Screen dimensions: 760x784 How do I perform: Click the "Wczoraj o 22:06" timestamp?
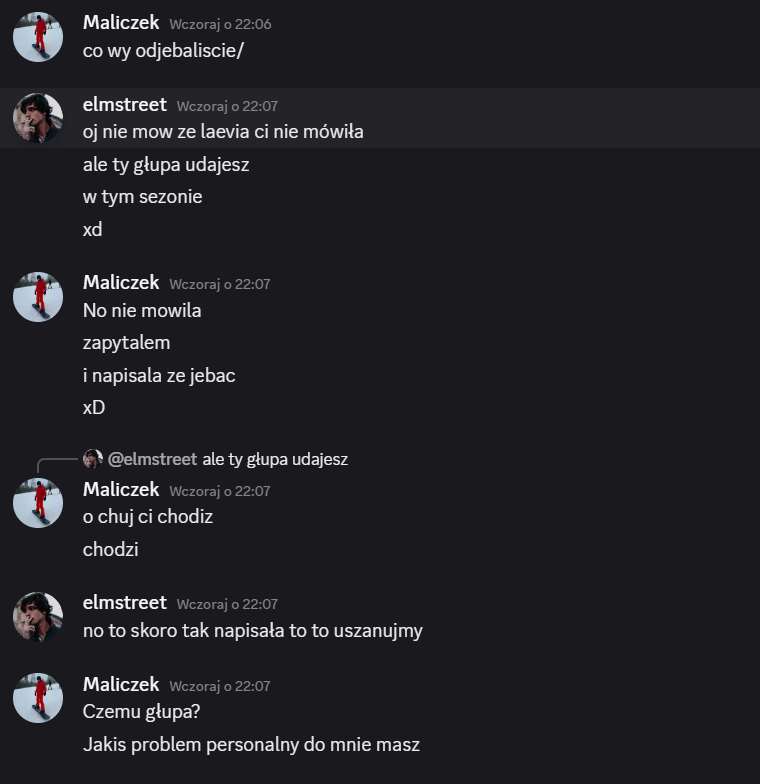[220, 24]
